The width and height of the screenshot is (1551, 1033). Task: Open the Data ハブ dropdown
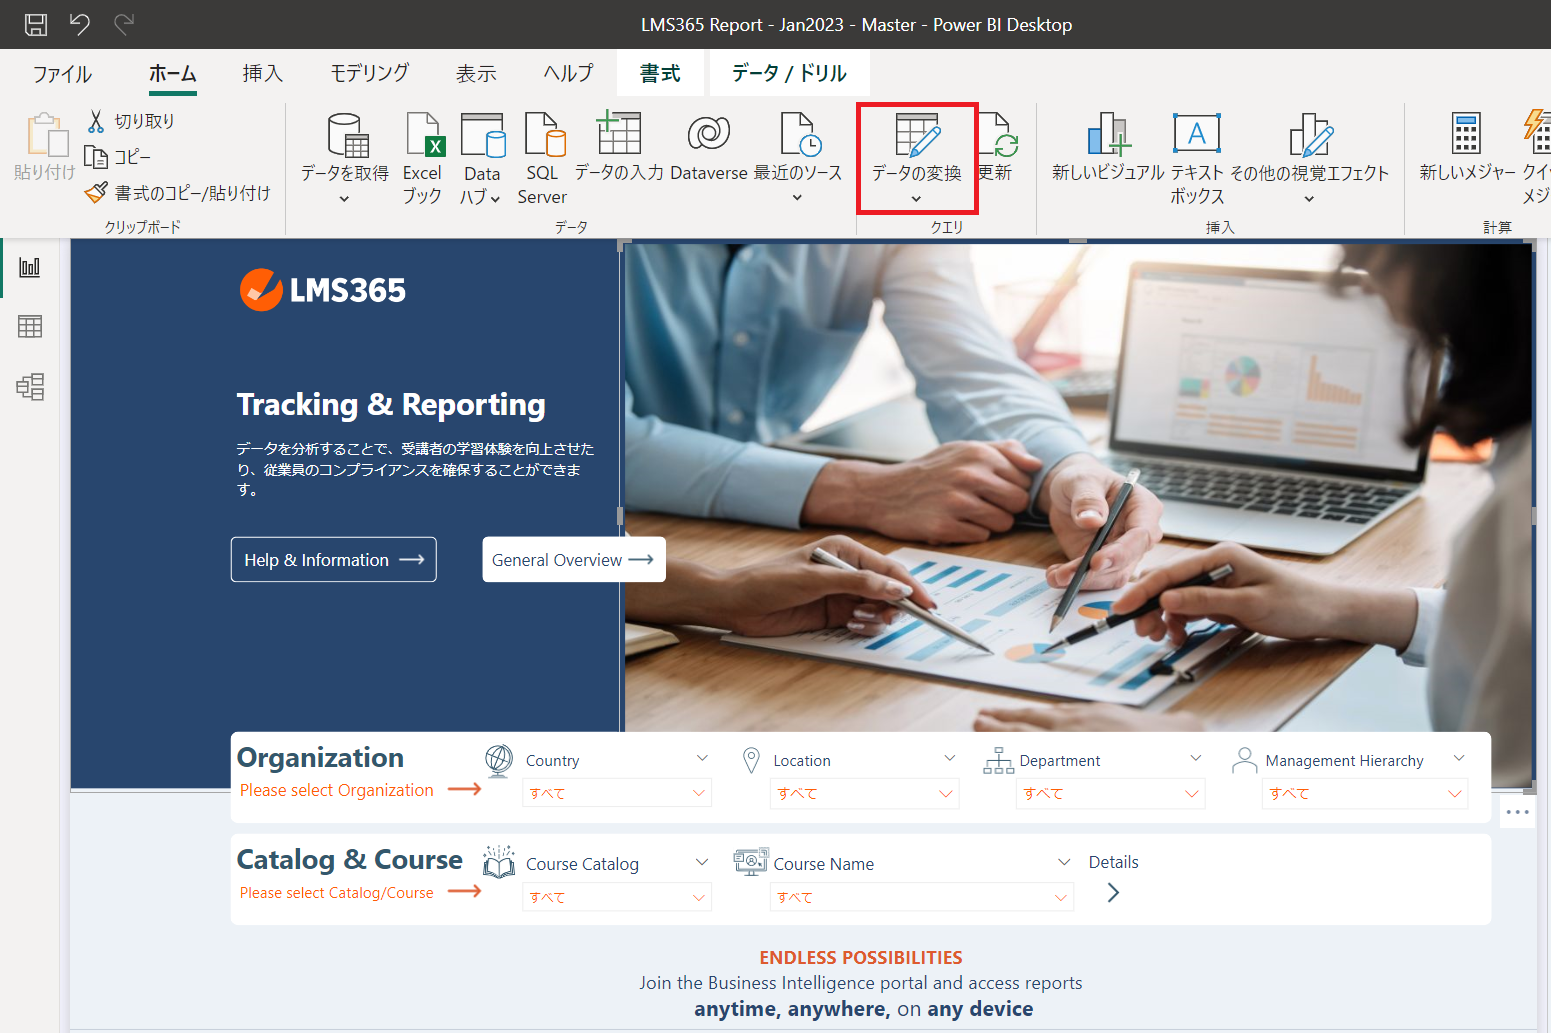pyautogui.click(x=482, y=157)
